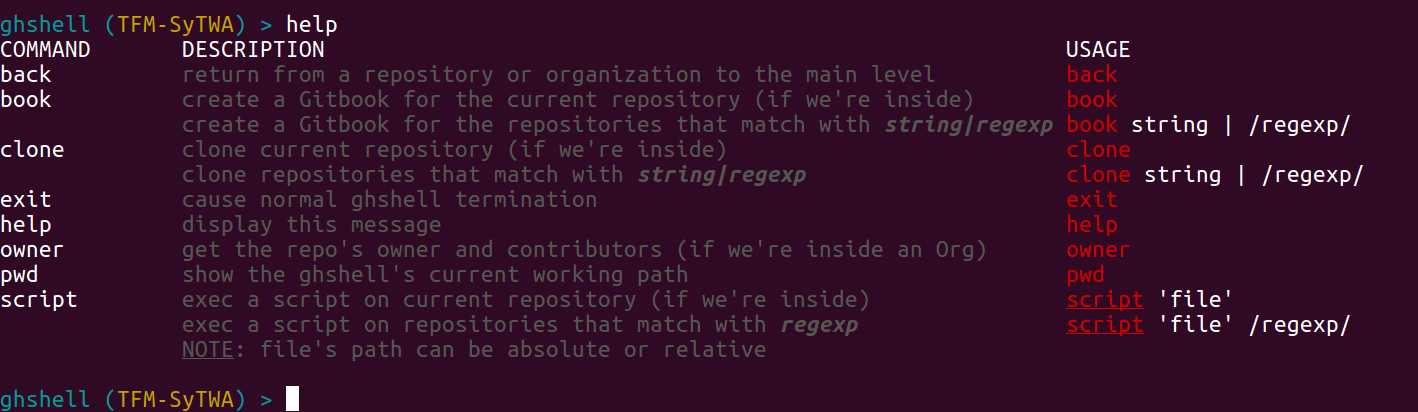The height and width of the screenshot is (412, 1418).
Task: Click the bold 'string|regexp' in the book description
Action: click(970, 124)
